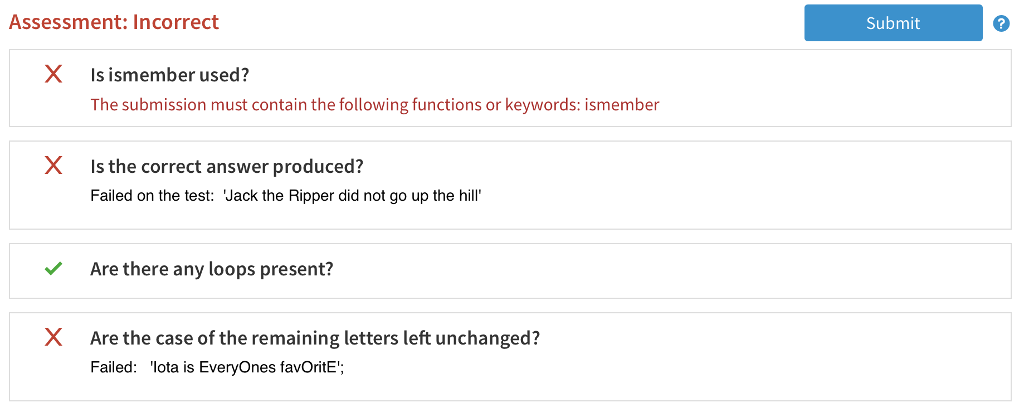
Task: Expand 'Is the correct answer produced?' test result
Action: (226, 166)
